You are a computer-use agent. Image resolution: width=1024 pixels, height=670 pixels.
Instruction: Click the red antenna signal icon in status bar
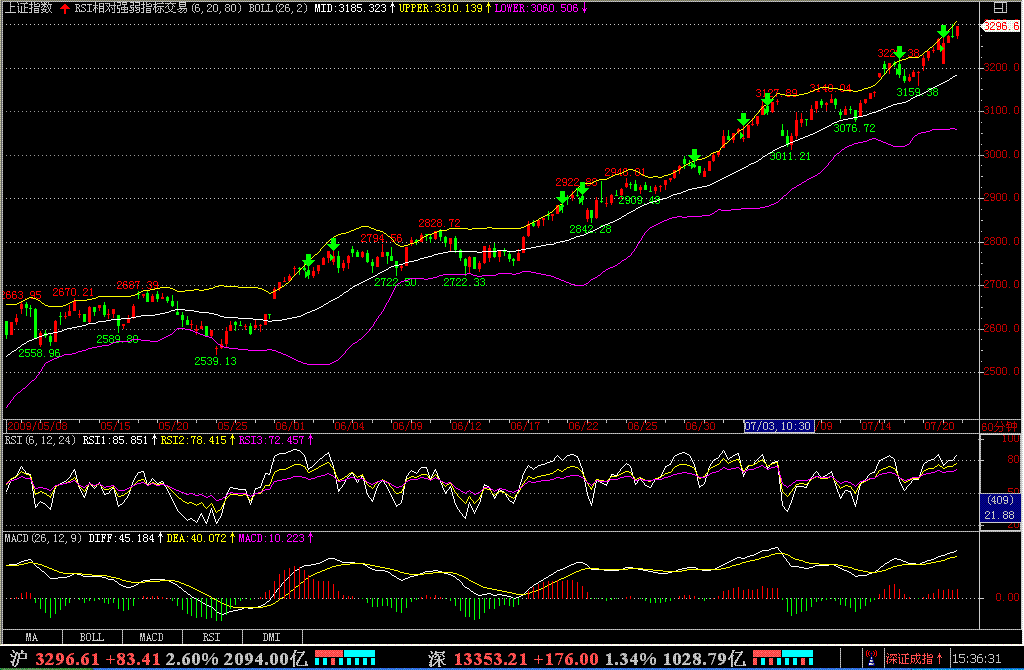click(x=871, y=658)
